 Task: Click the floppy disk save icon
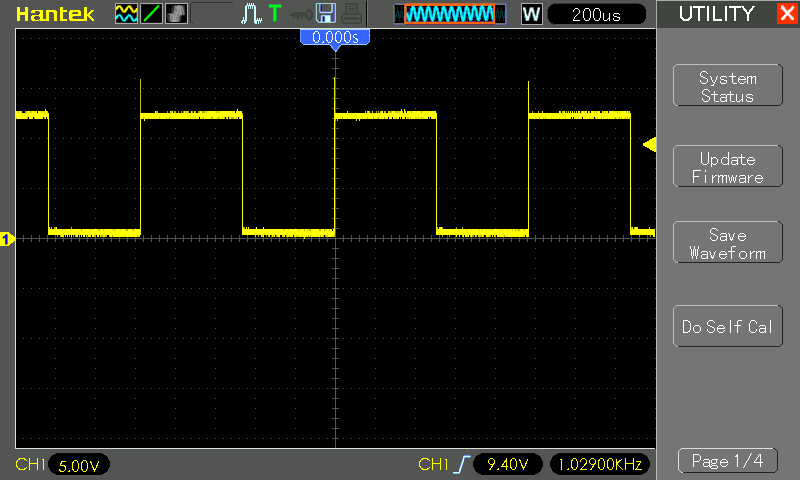pos(325,14)
